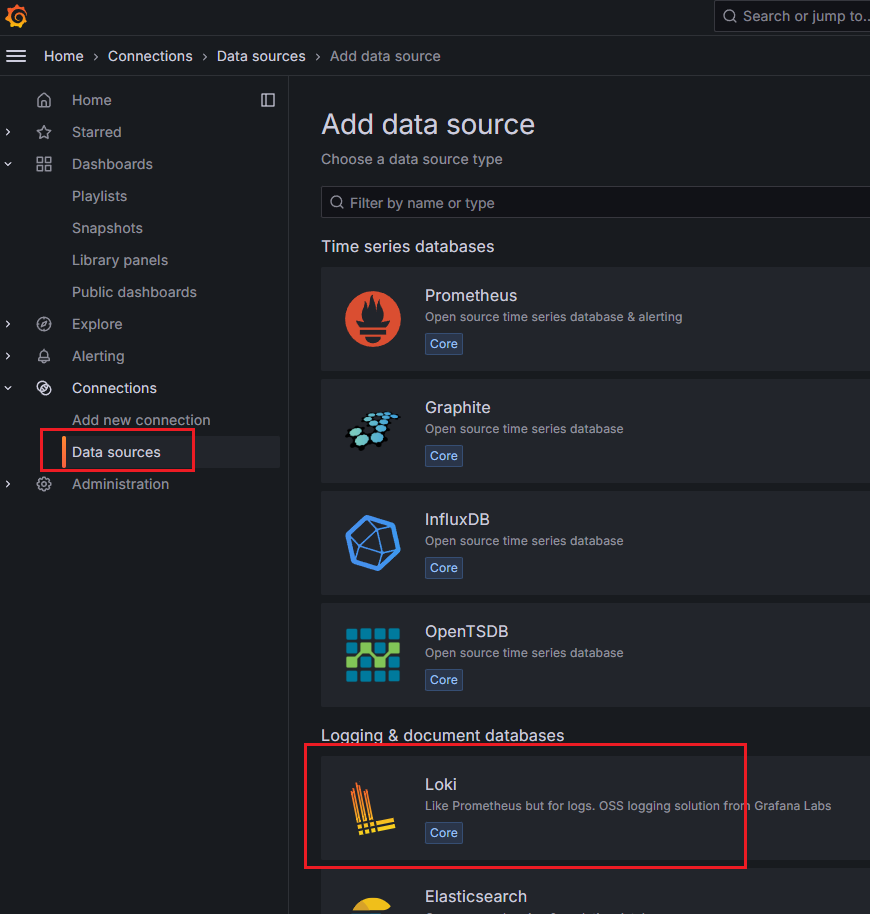This screenshot has width=870, height=914.
Task: Open the hamburger navigation menu
Action: (16, 56)
